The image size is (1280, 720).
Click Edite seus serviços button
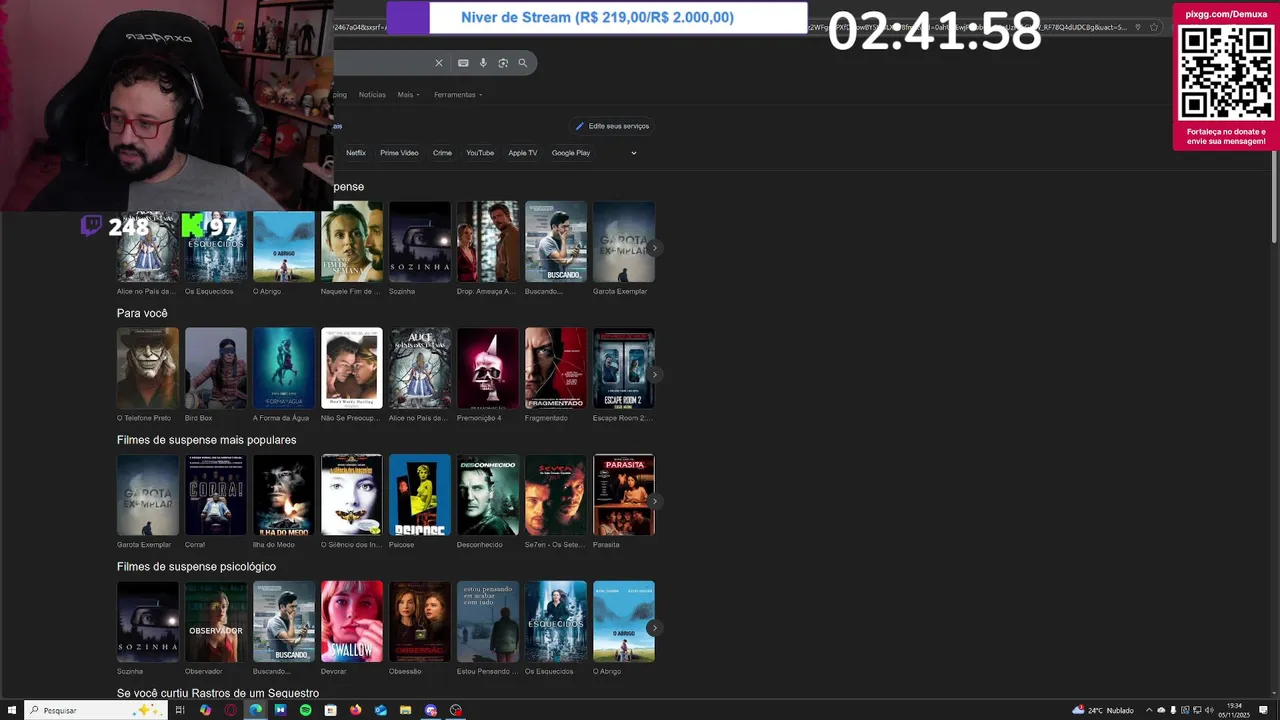pos(612,126)
